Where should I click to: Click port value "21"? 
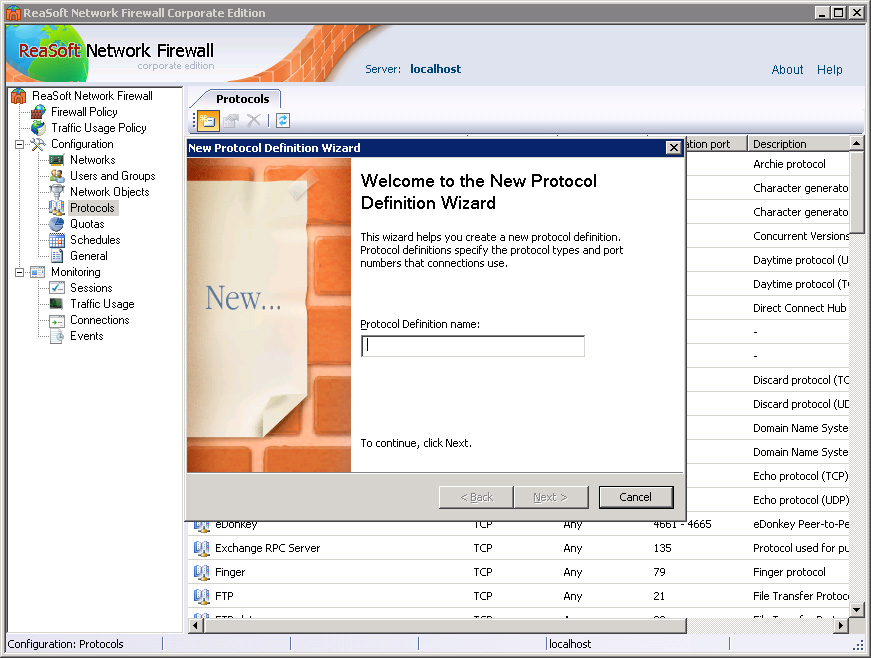[659, 596]
